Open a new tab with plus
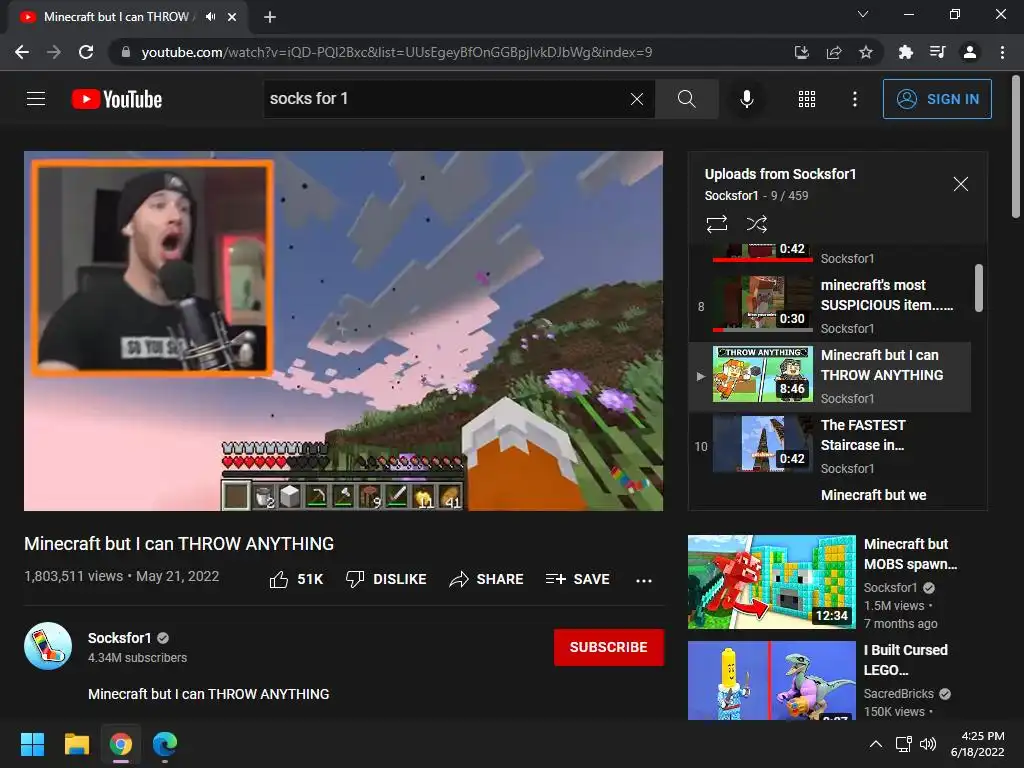 tap(270, 17)
